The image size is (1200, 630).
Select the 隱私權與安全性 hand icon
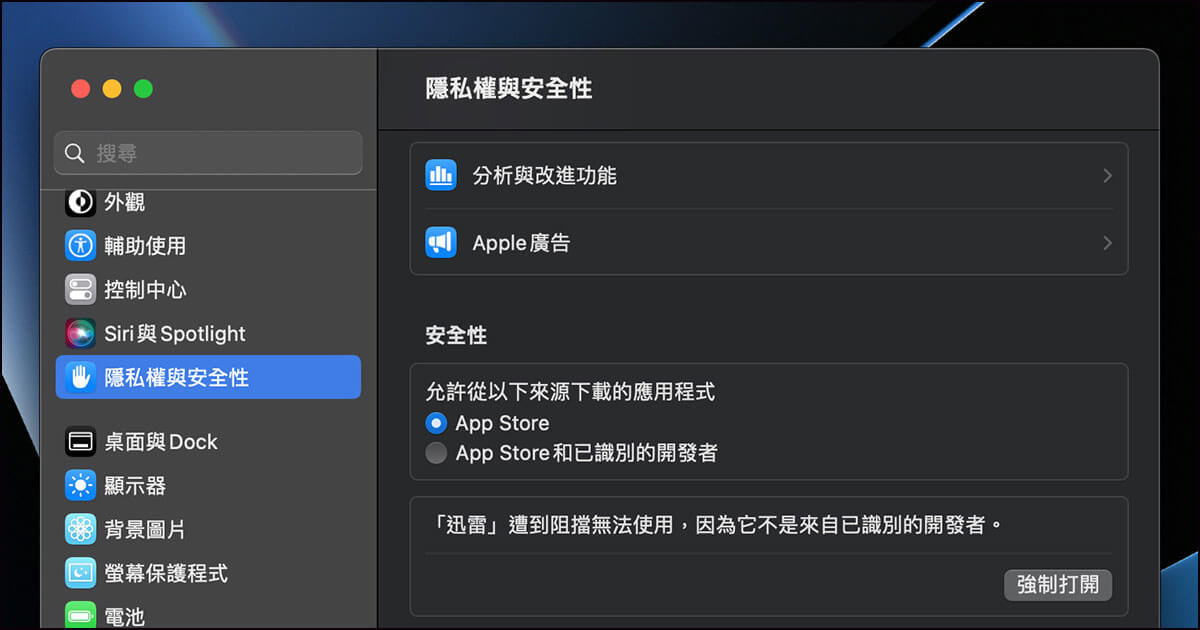80,377
